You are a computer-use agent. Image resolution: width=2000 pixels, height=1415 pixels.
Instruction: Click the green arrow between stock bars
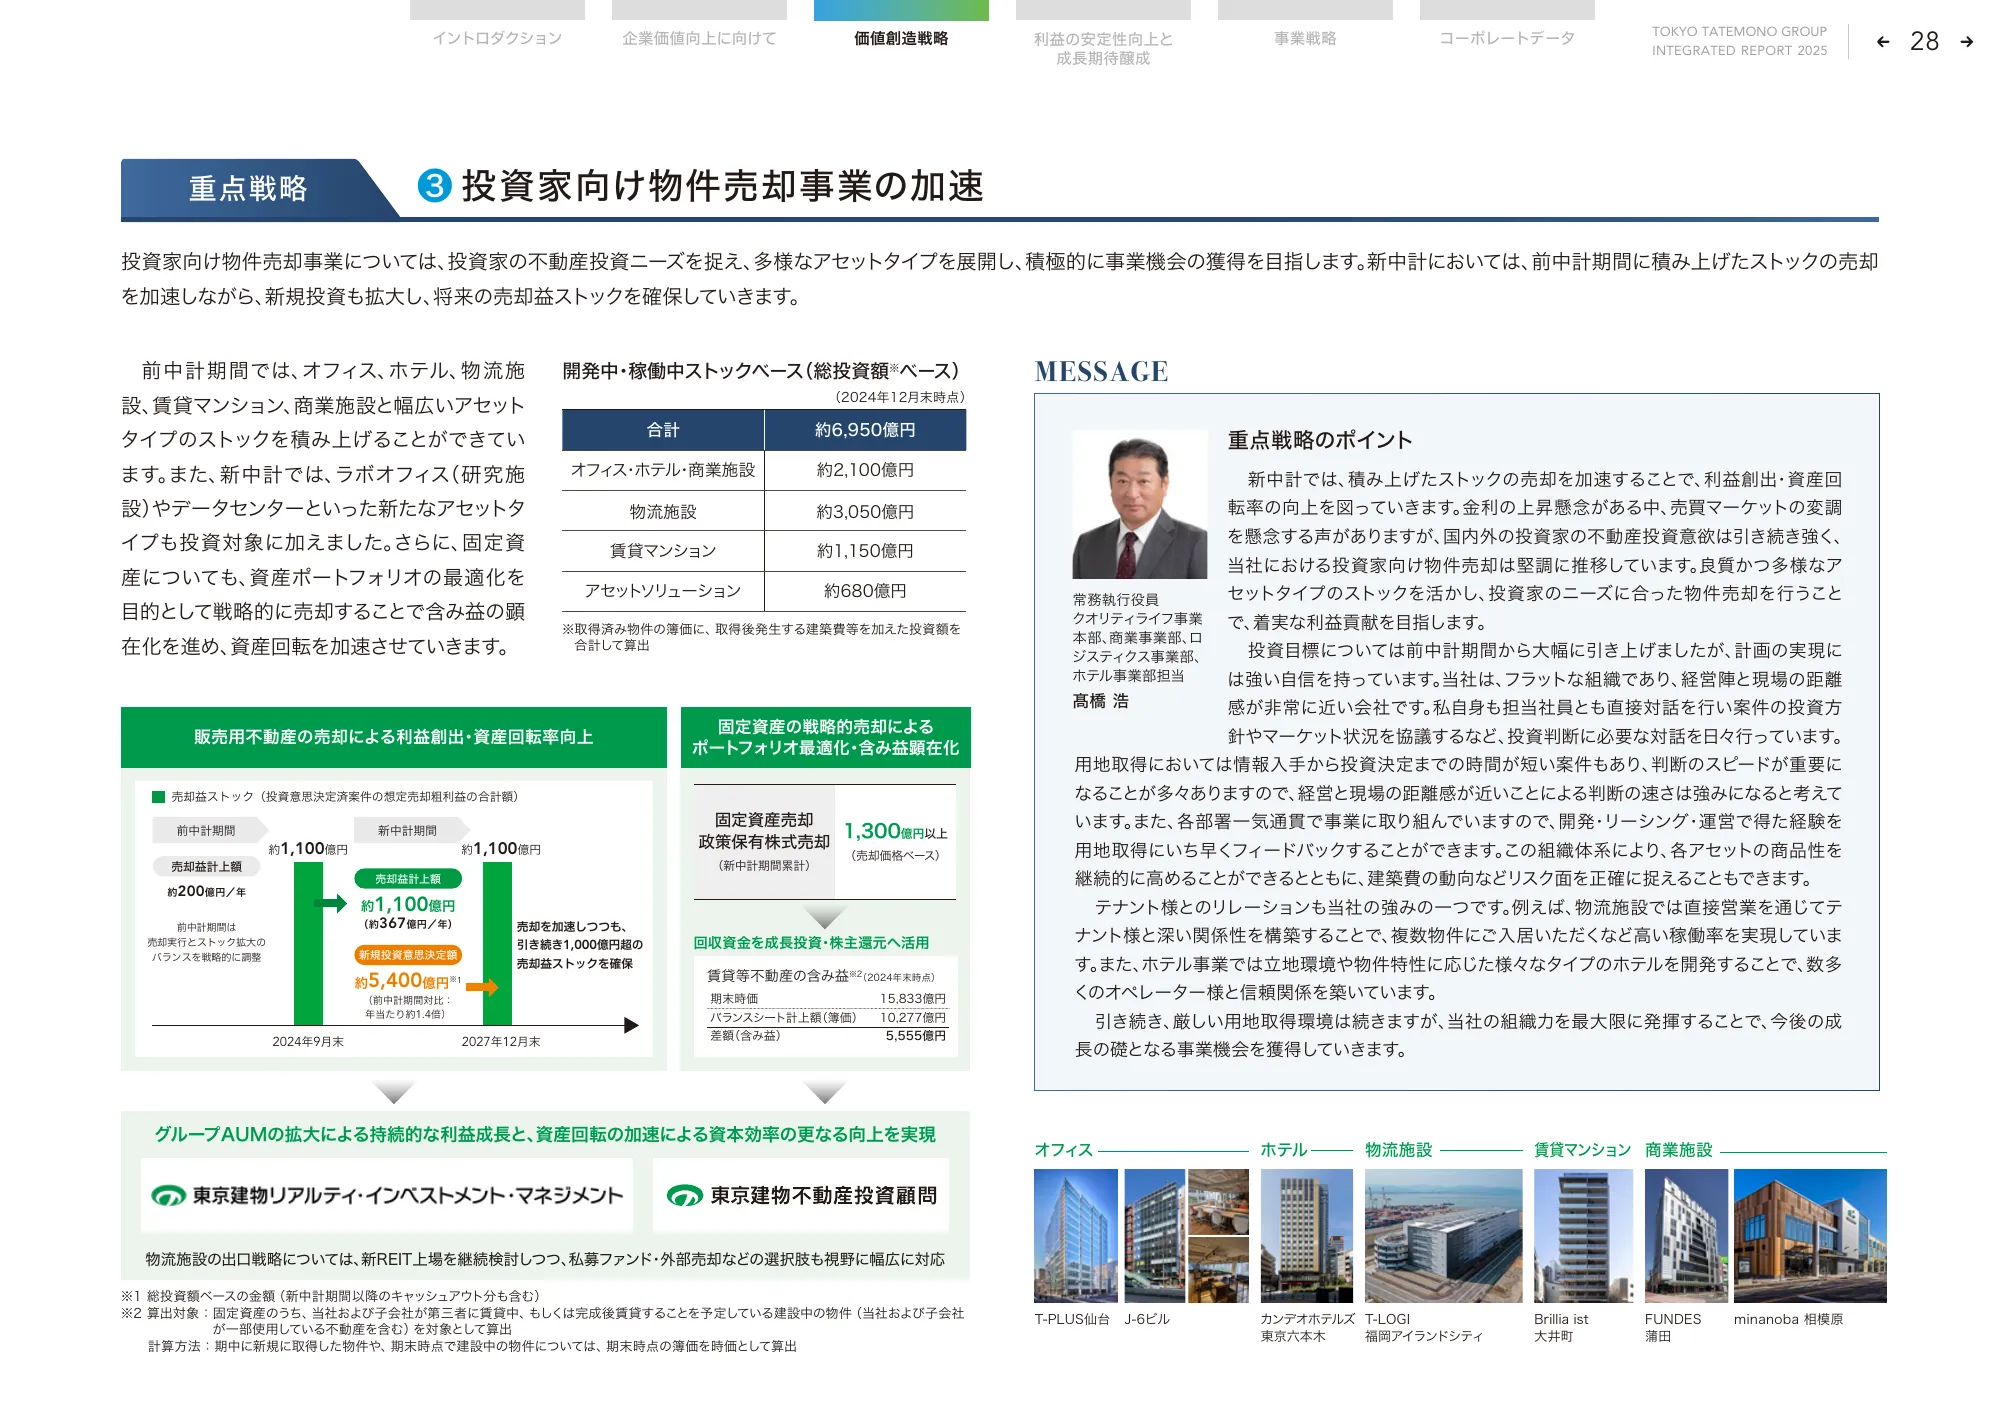(330, 903)
